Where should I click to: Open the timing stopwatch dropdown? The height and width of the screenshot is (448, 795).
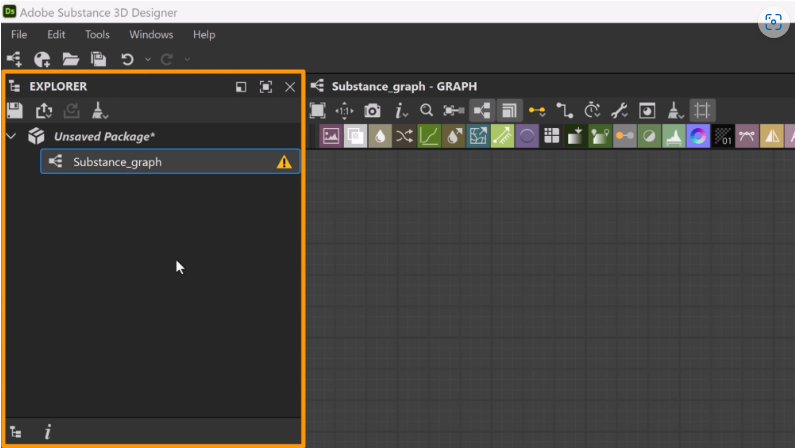click(x=592, y=110)
